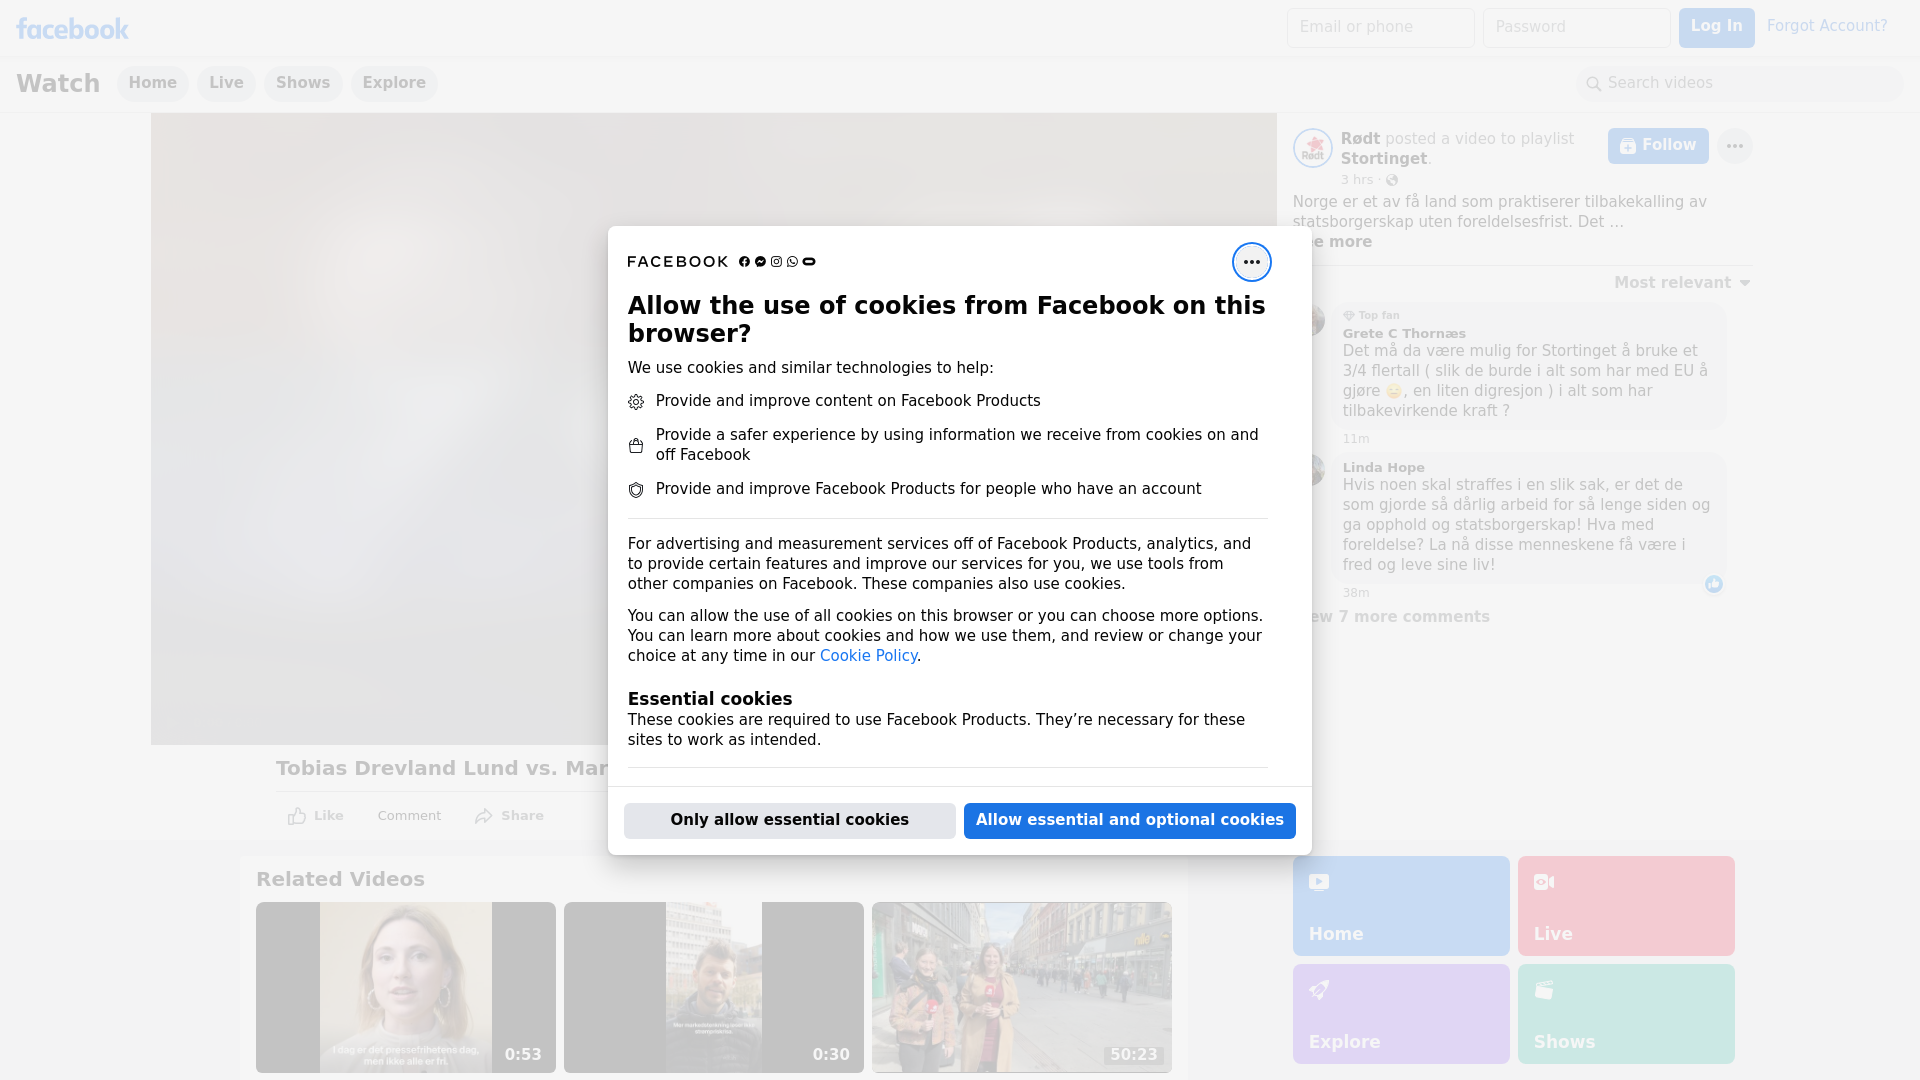The height and width of the screenshot is (1080, 1920).
Task: Click the 11m comment timestamp
Action: pyautogui.click(x=1356, y=439)
